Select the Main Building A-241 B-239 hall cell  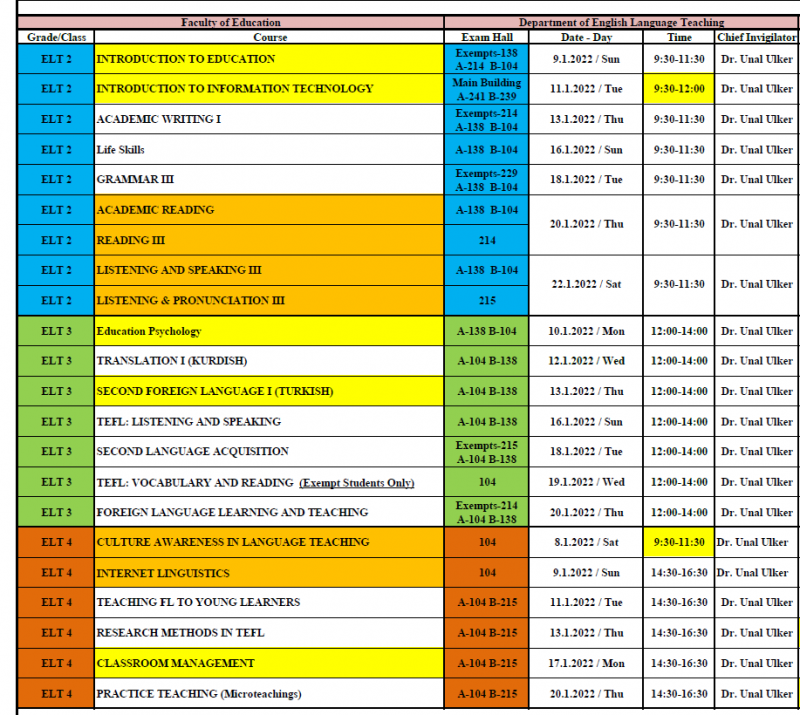tap(487, 88)
